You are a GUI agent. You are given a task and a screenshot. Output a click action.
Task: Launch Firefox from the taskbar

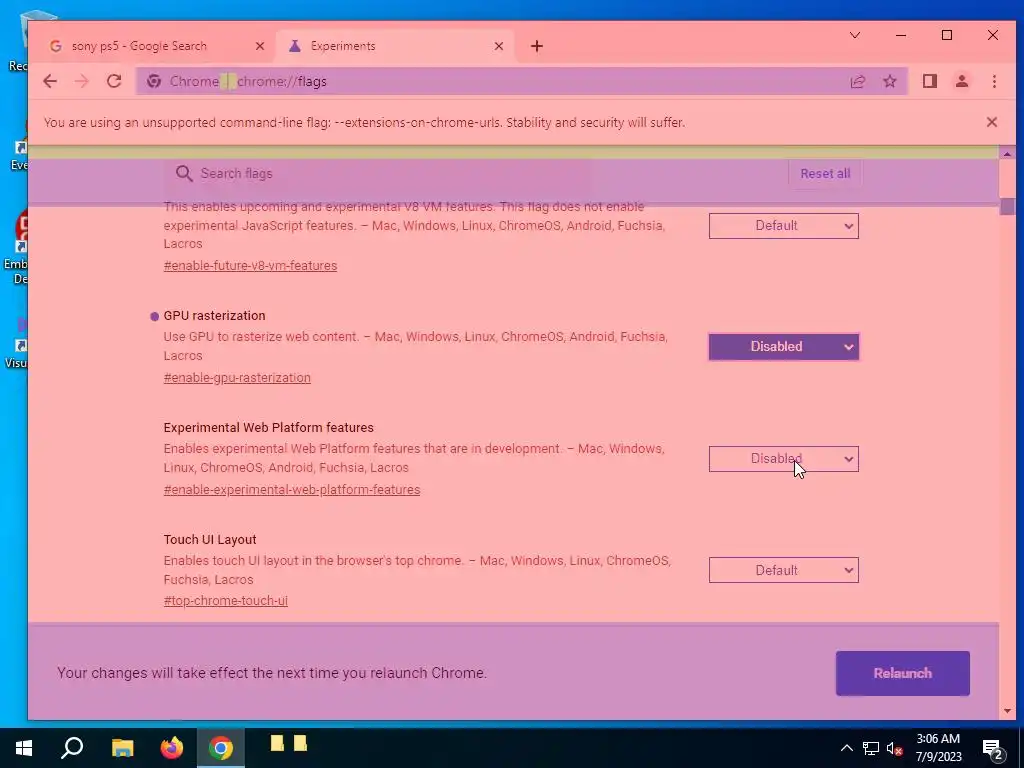172,748
